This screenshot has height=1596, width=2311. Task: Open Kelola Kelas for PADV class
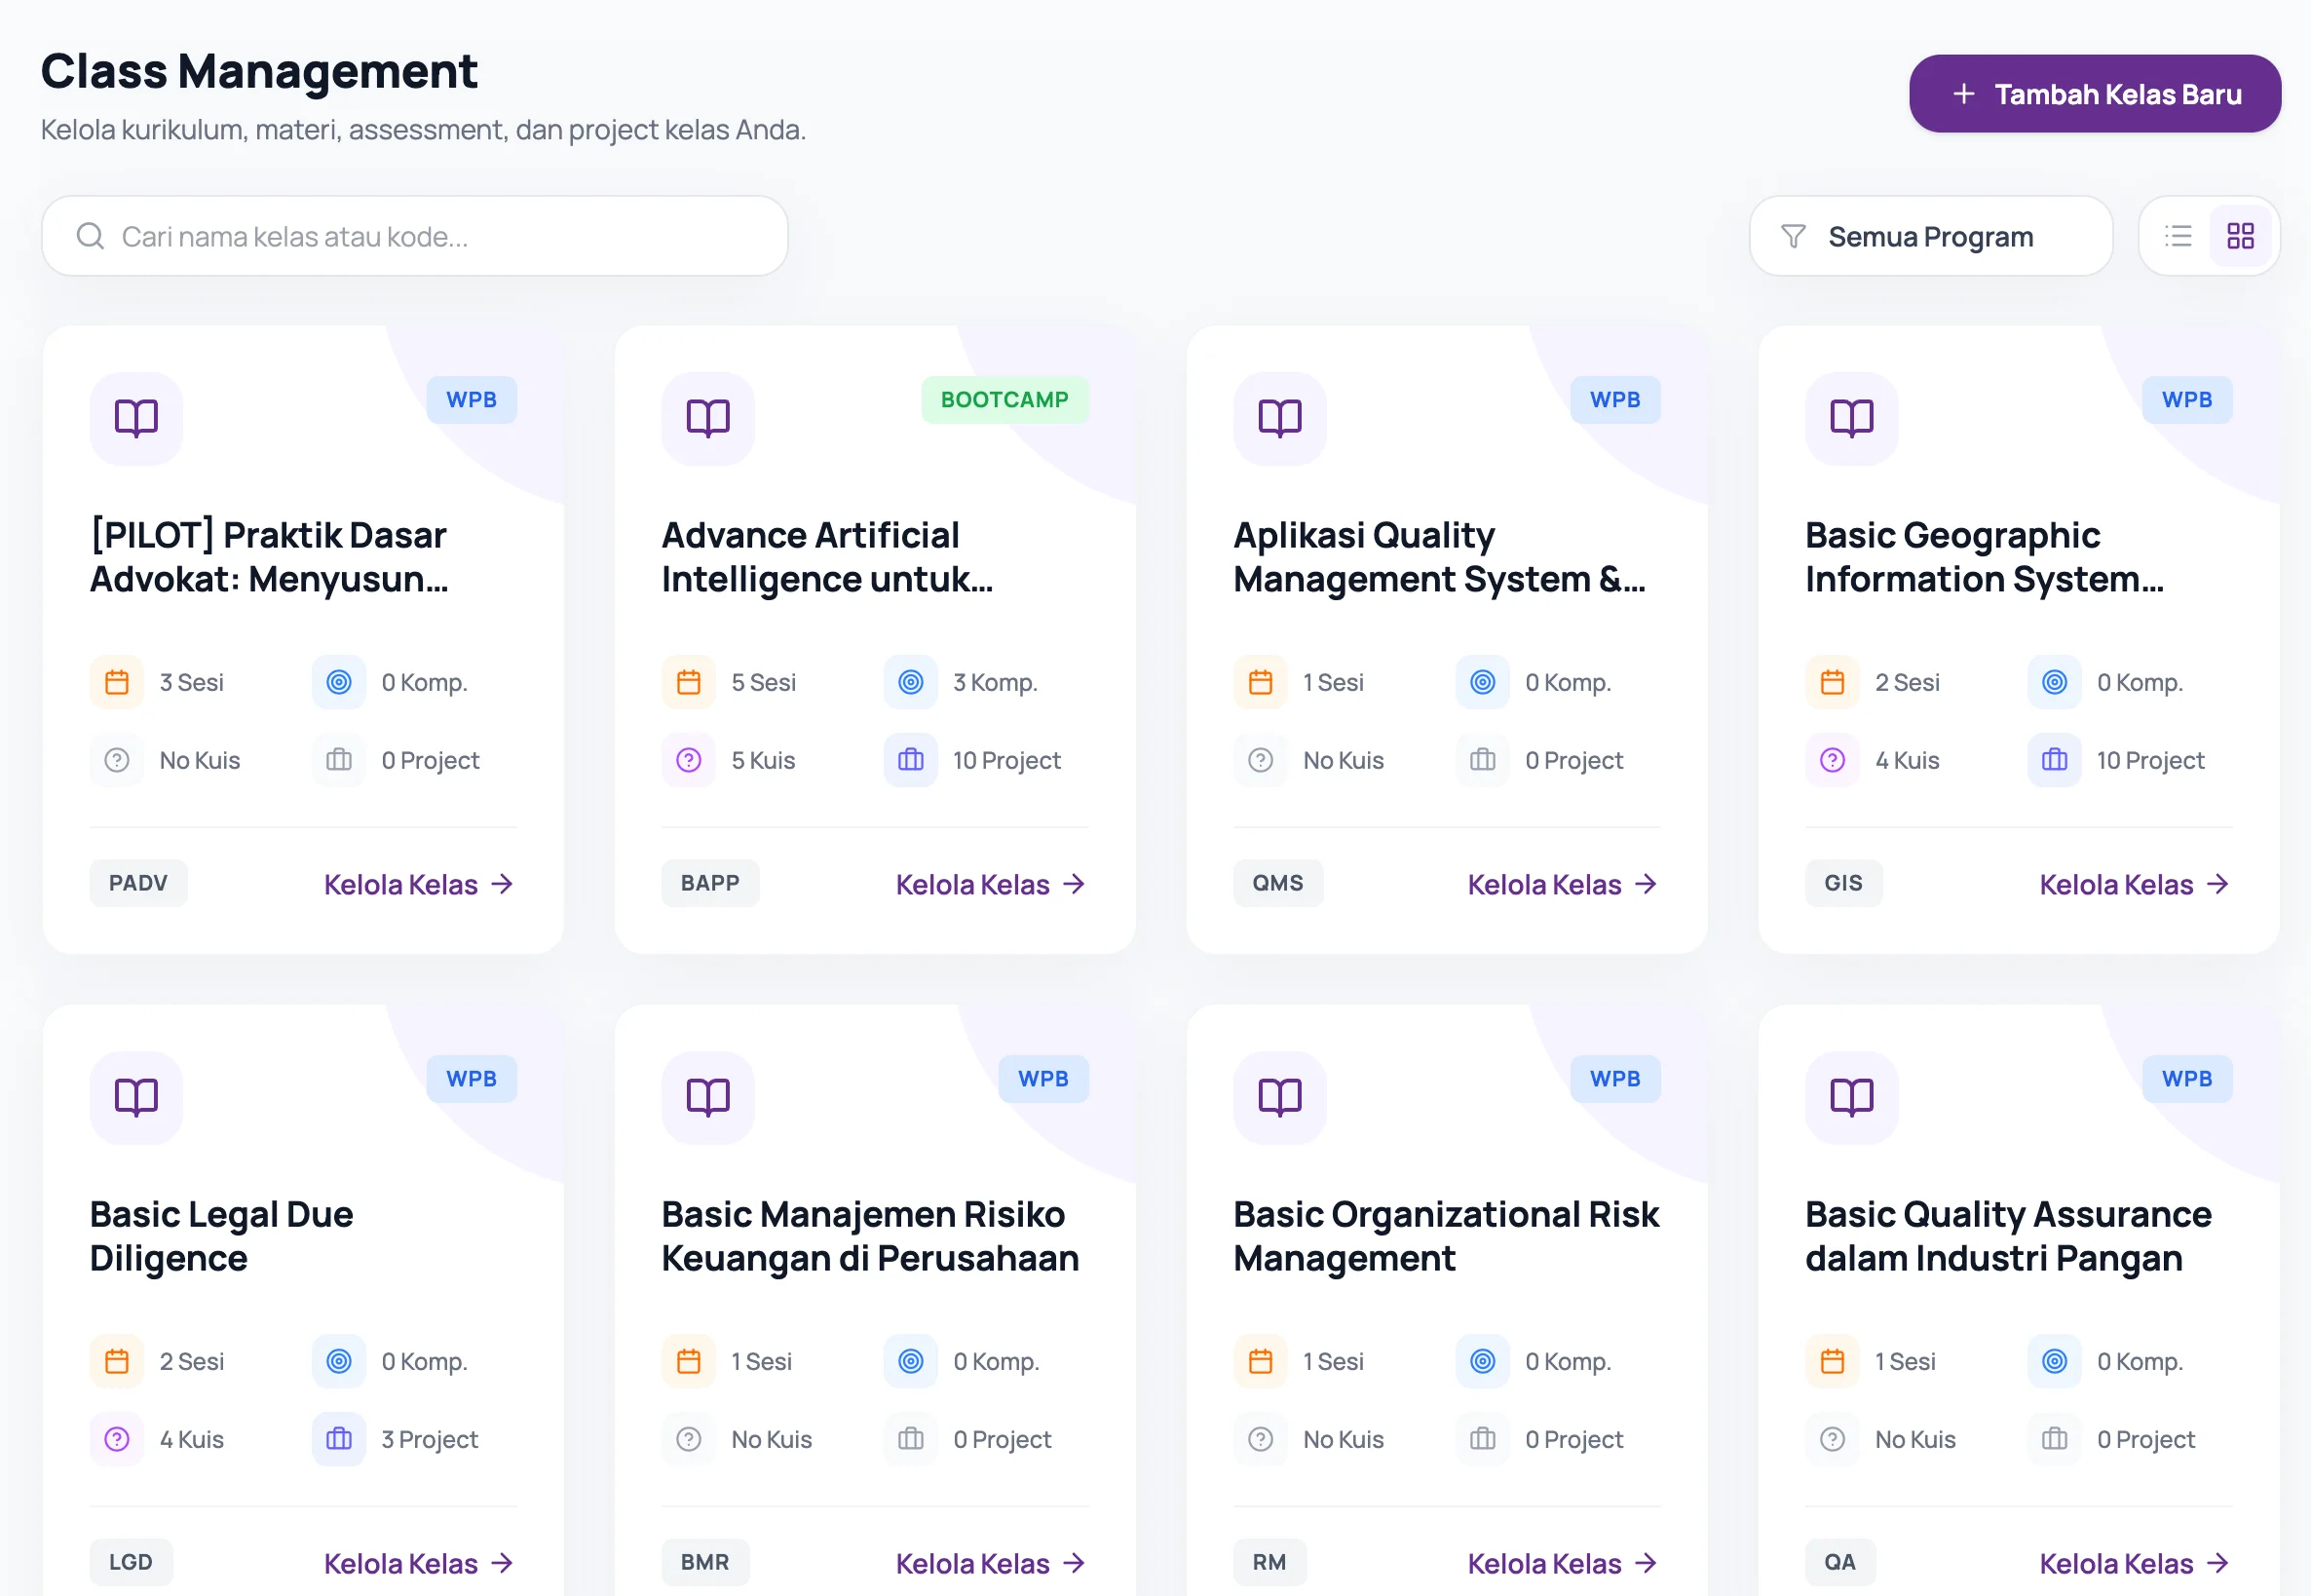(x=419, y=884)
